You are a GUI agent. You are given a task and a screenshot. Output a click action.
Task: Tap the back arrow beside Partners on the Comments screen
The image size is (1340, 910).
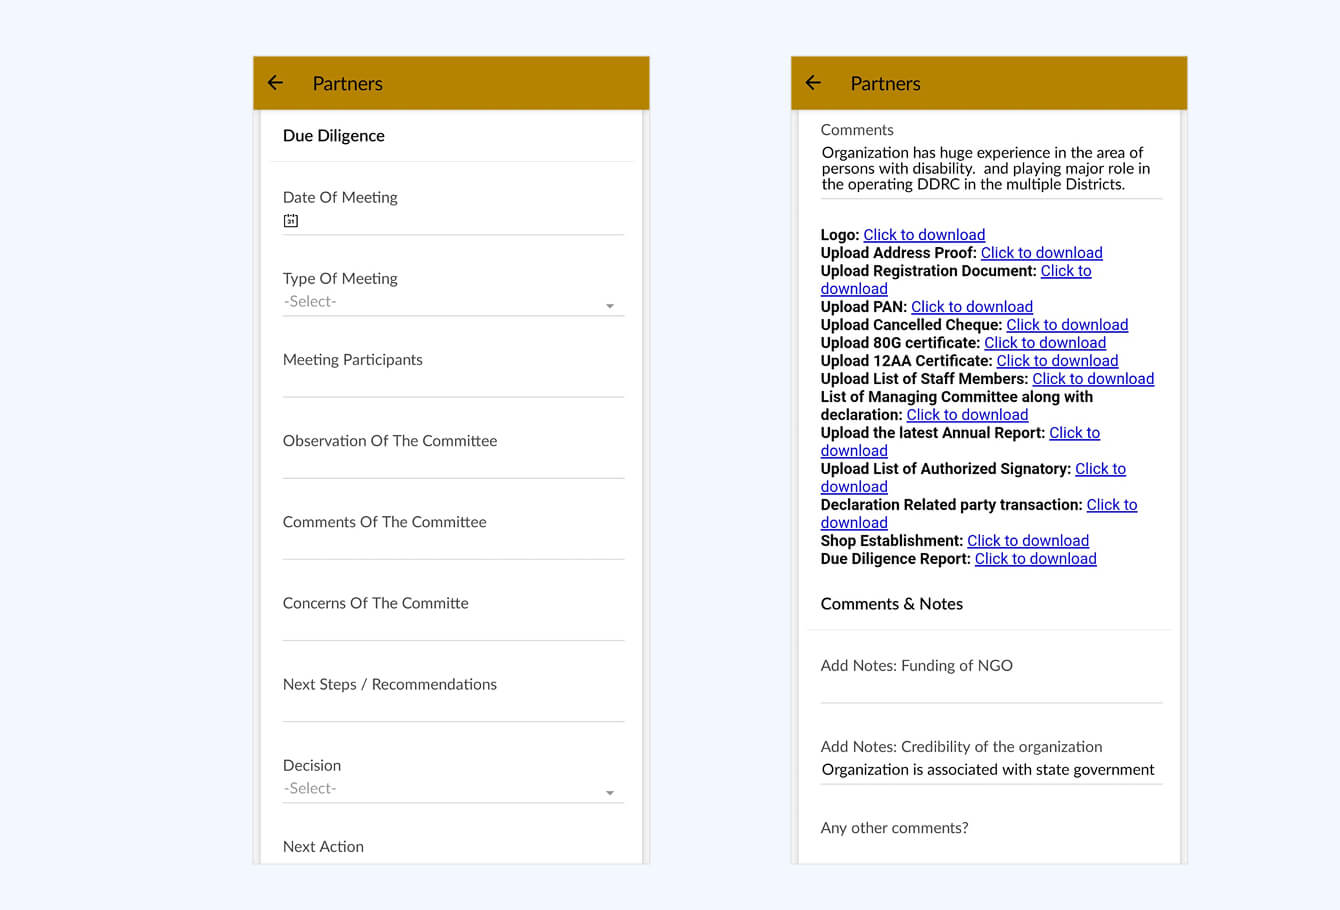[x=813, y=83]
